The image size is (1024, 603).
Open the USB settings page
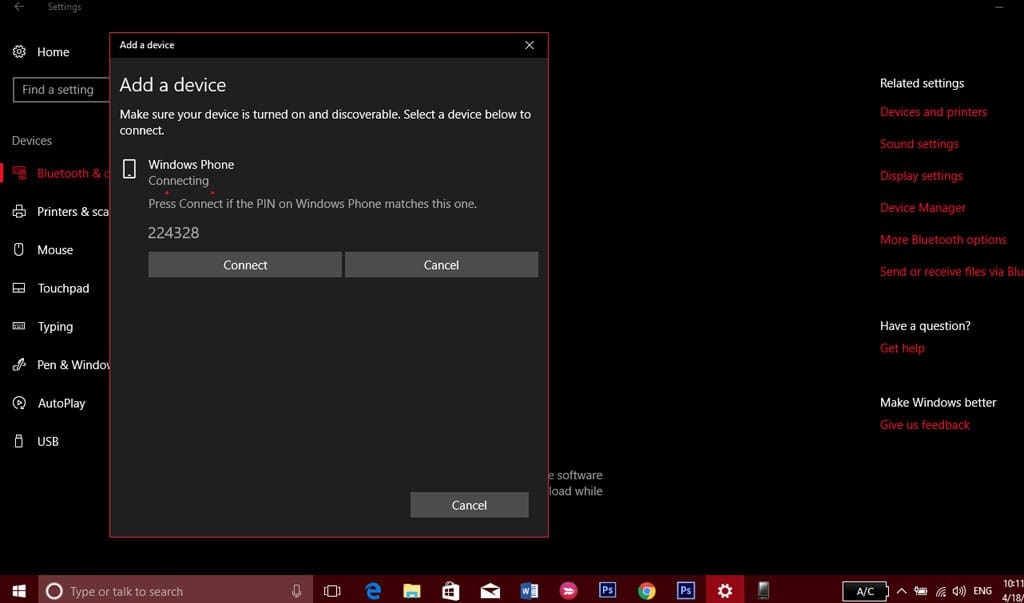(x=48, y=441)
